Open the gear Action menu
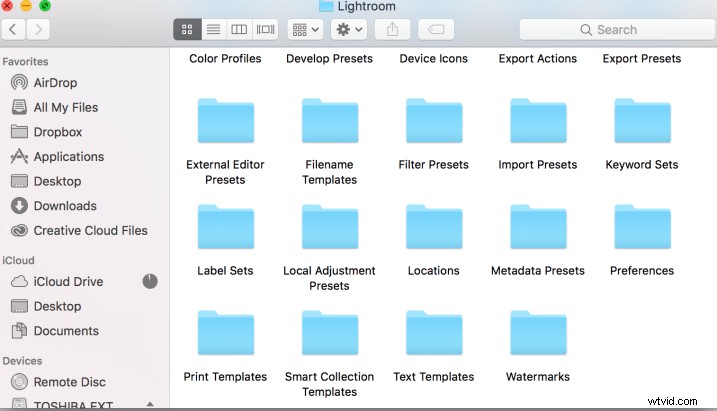 (x=349, y=30)
